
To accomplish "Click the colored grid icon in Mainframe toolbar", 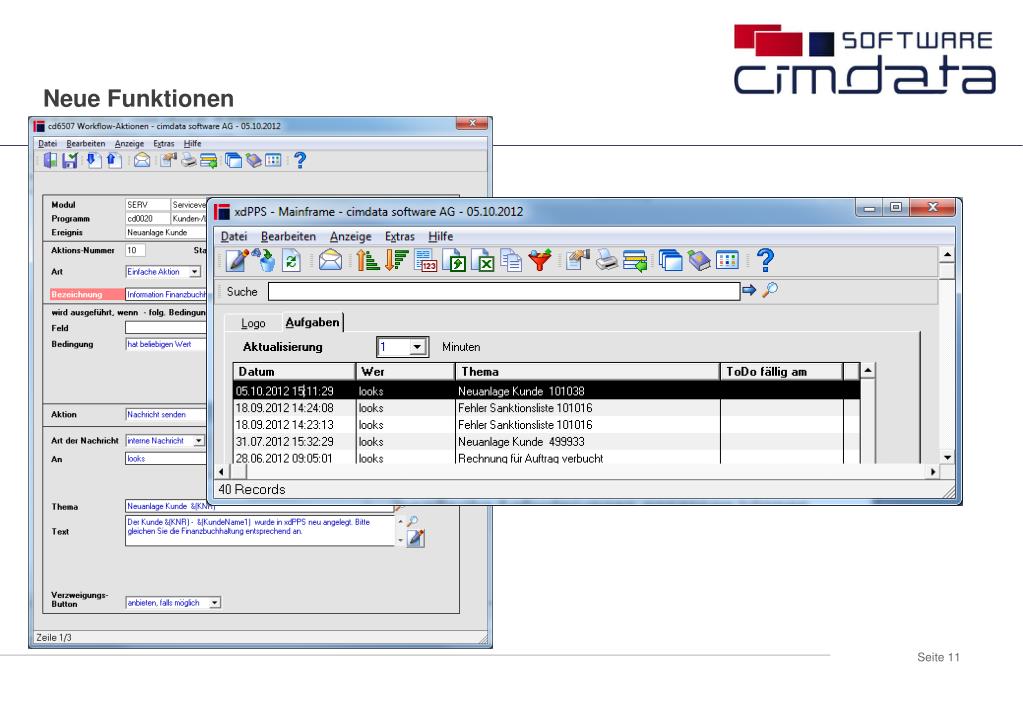I will pyautogui.click(x=727, y=260).
